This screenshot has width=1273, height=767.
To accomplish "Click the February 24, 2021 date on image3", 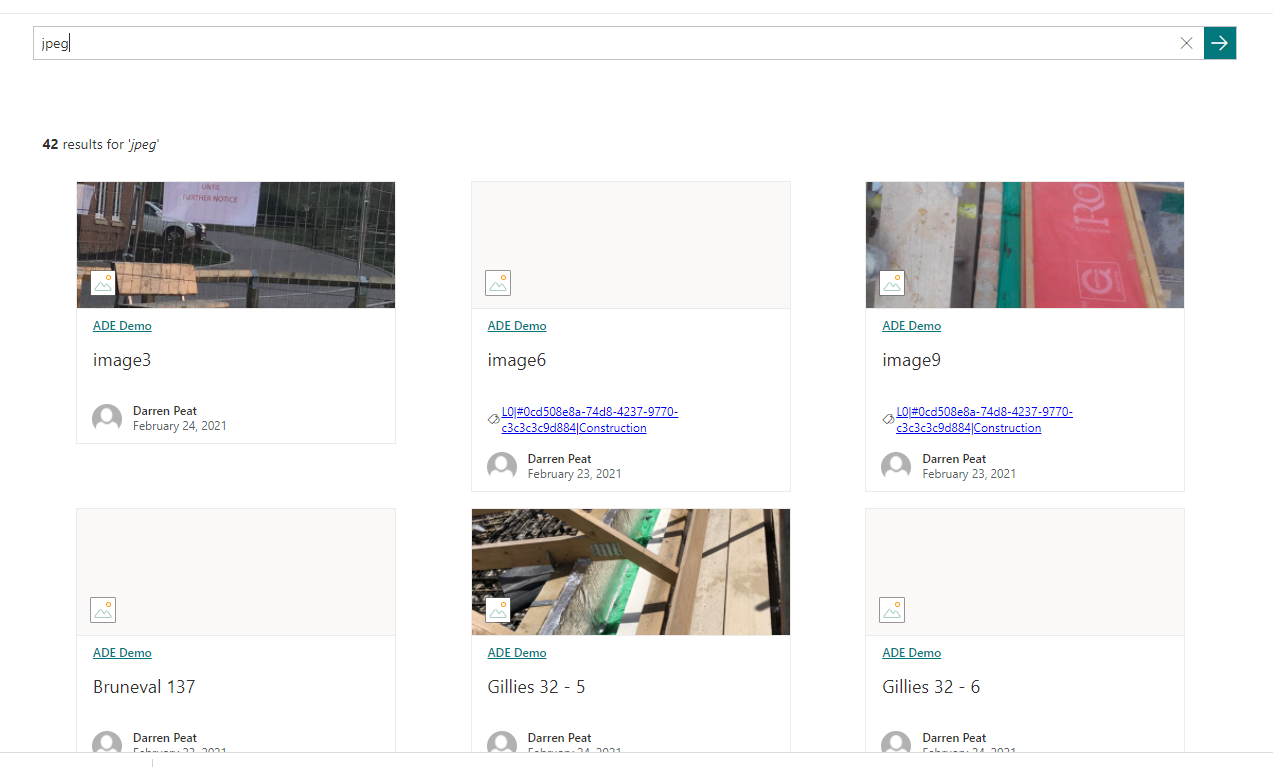I will (x=180, y=426).
